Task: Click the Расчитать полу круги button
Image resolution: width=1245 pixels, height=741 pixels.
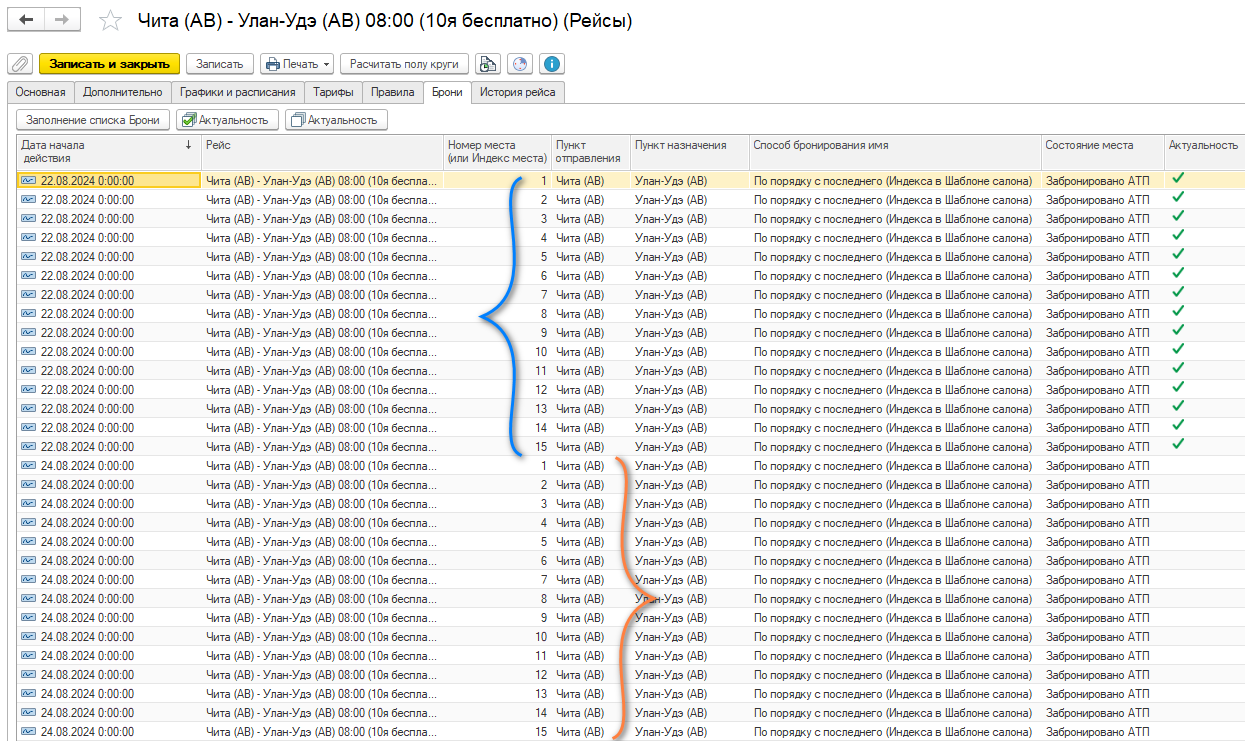Action: (404, 64)
